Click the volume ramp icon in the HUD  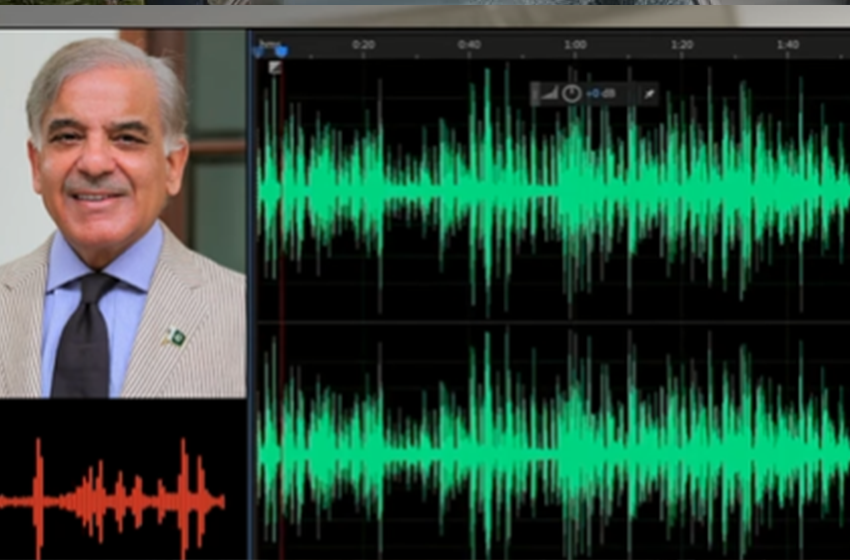549,94
